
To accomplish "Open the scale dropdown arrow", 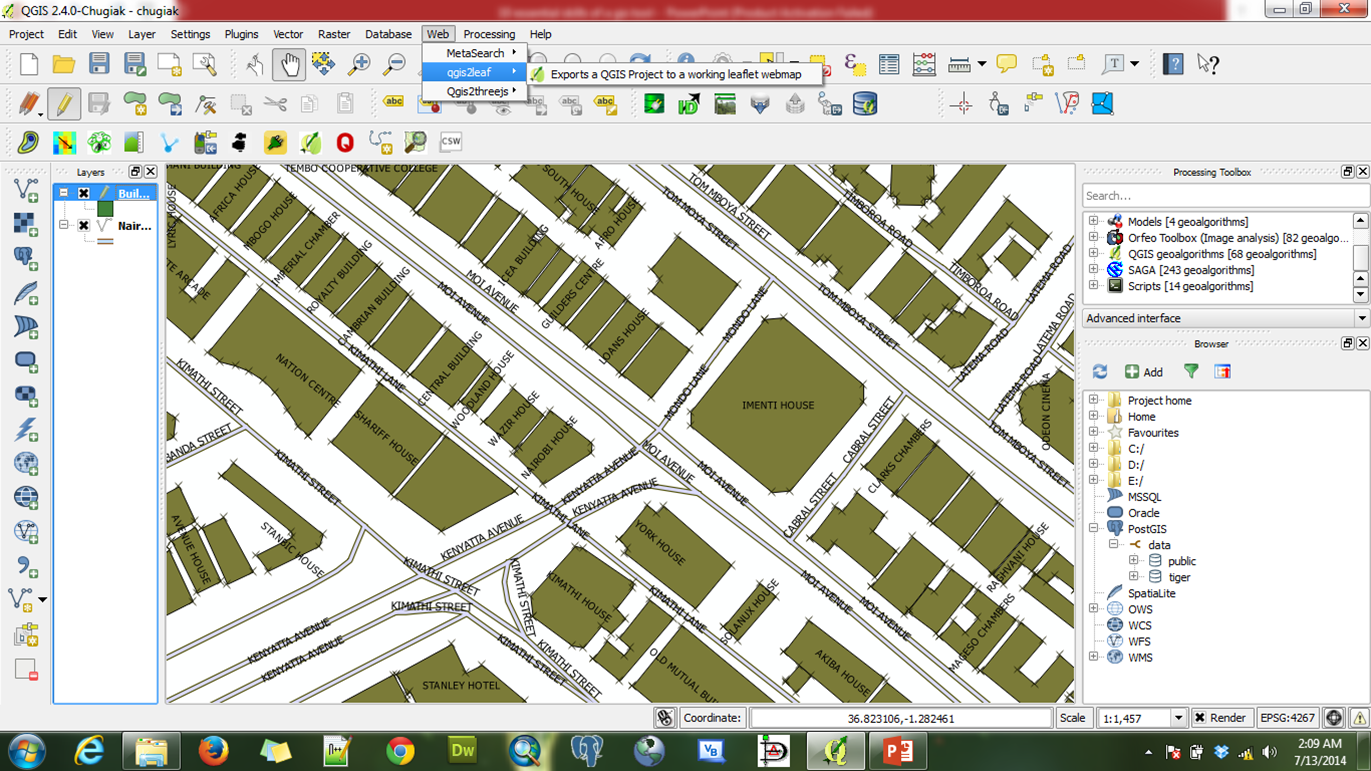I will [1178, 718].
